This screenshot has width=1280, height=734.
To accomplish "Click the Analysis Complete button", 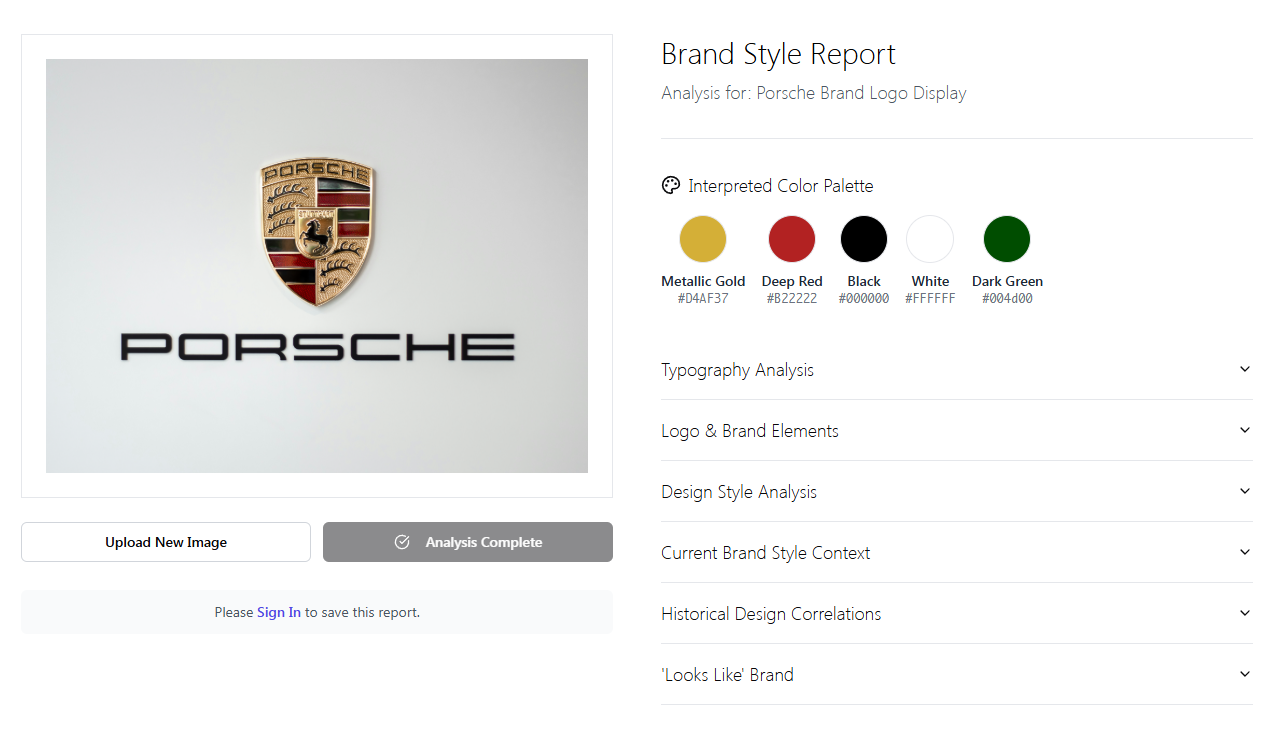I will tap(468, 542).
